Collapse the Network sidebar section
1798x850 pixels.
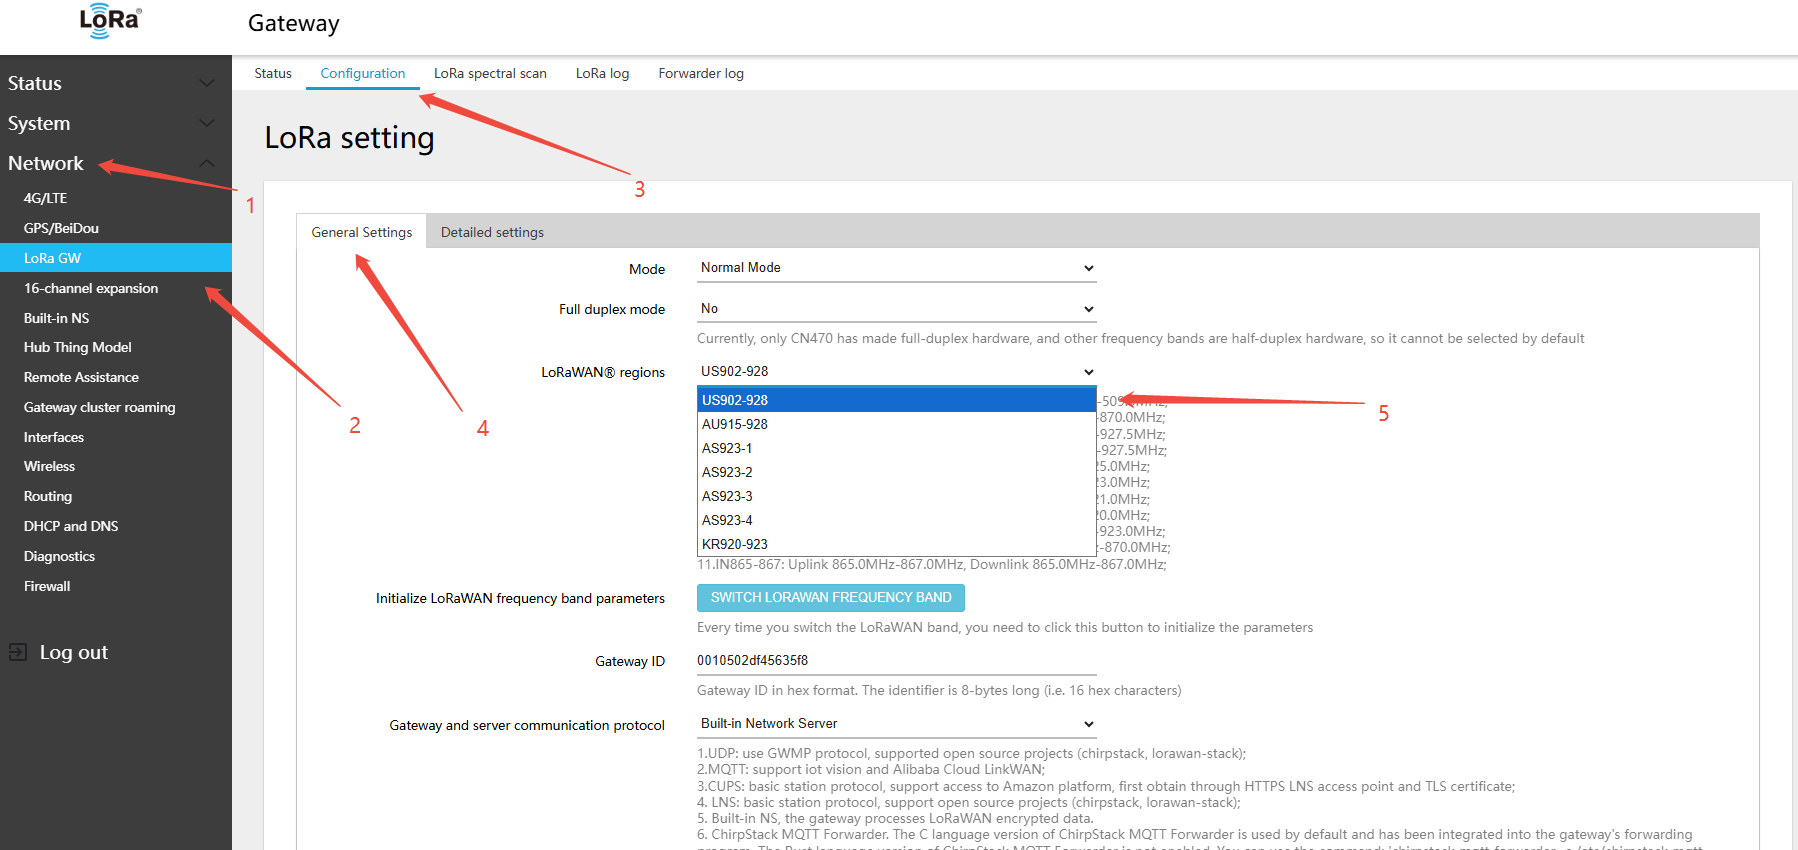pos(207,163)
